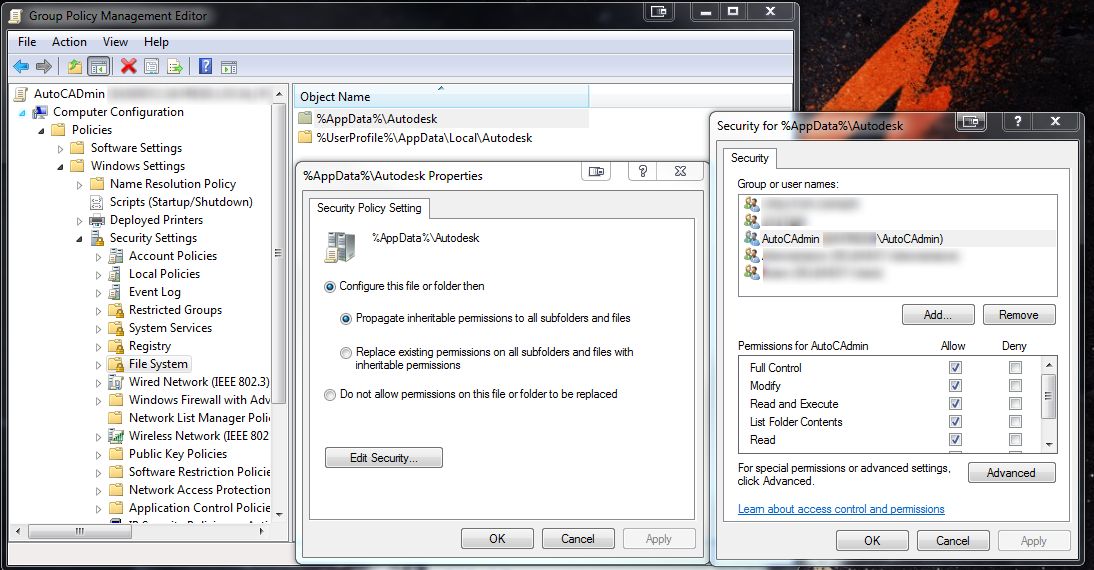Click the Edit Security... button
Viewport: 1094px width, 570px height.
pyautogui.click(x=384, y=458)
